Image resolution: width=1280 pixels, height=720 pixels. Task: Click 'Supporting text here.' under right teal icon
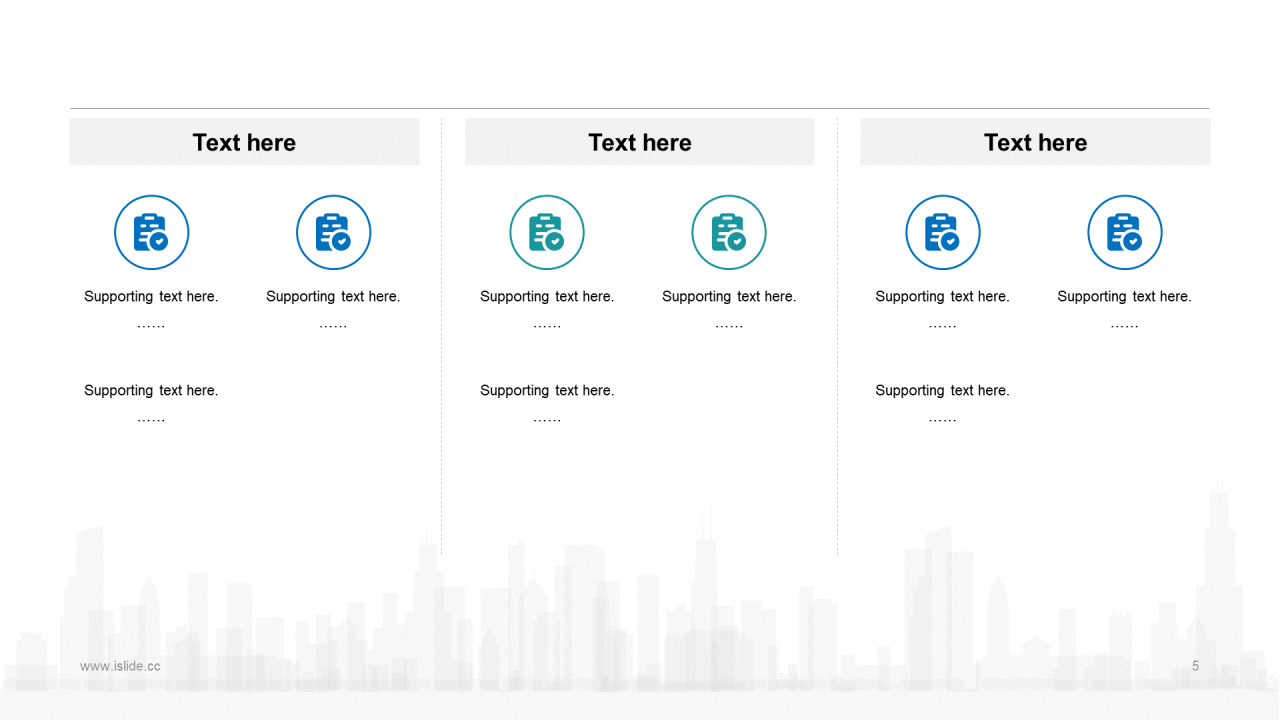(x=729, y=296)
